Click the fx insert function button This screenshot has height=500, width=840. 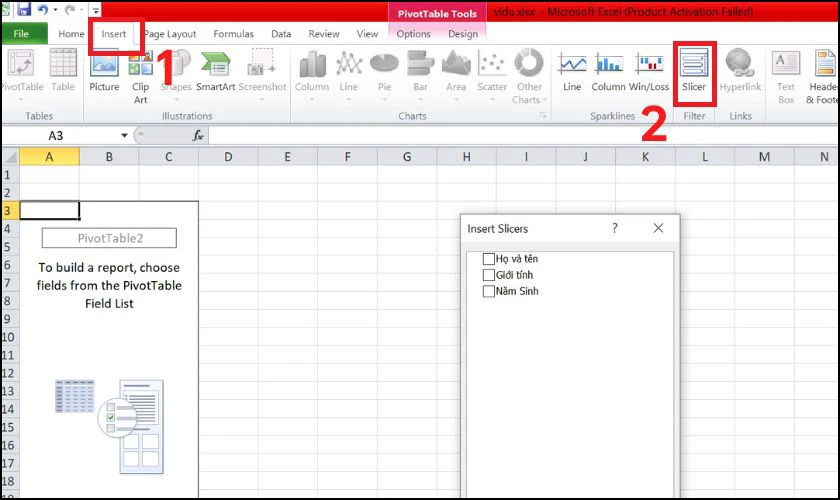click(x=198, y=136)
